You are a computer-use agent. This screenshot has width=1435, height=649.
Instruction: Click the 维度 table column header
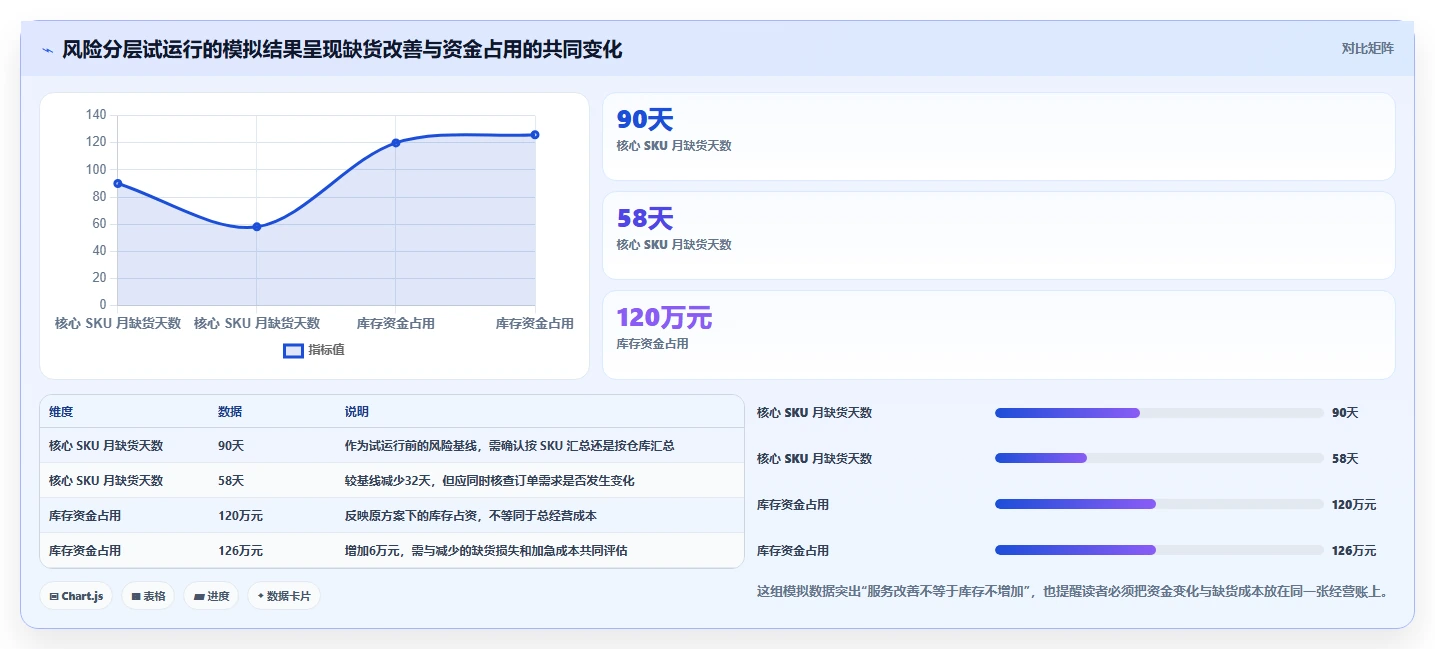[61, 412]
